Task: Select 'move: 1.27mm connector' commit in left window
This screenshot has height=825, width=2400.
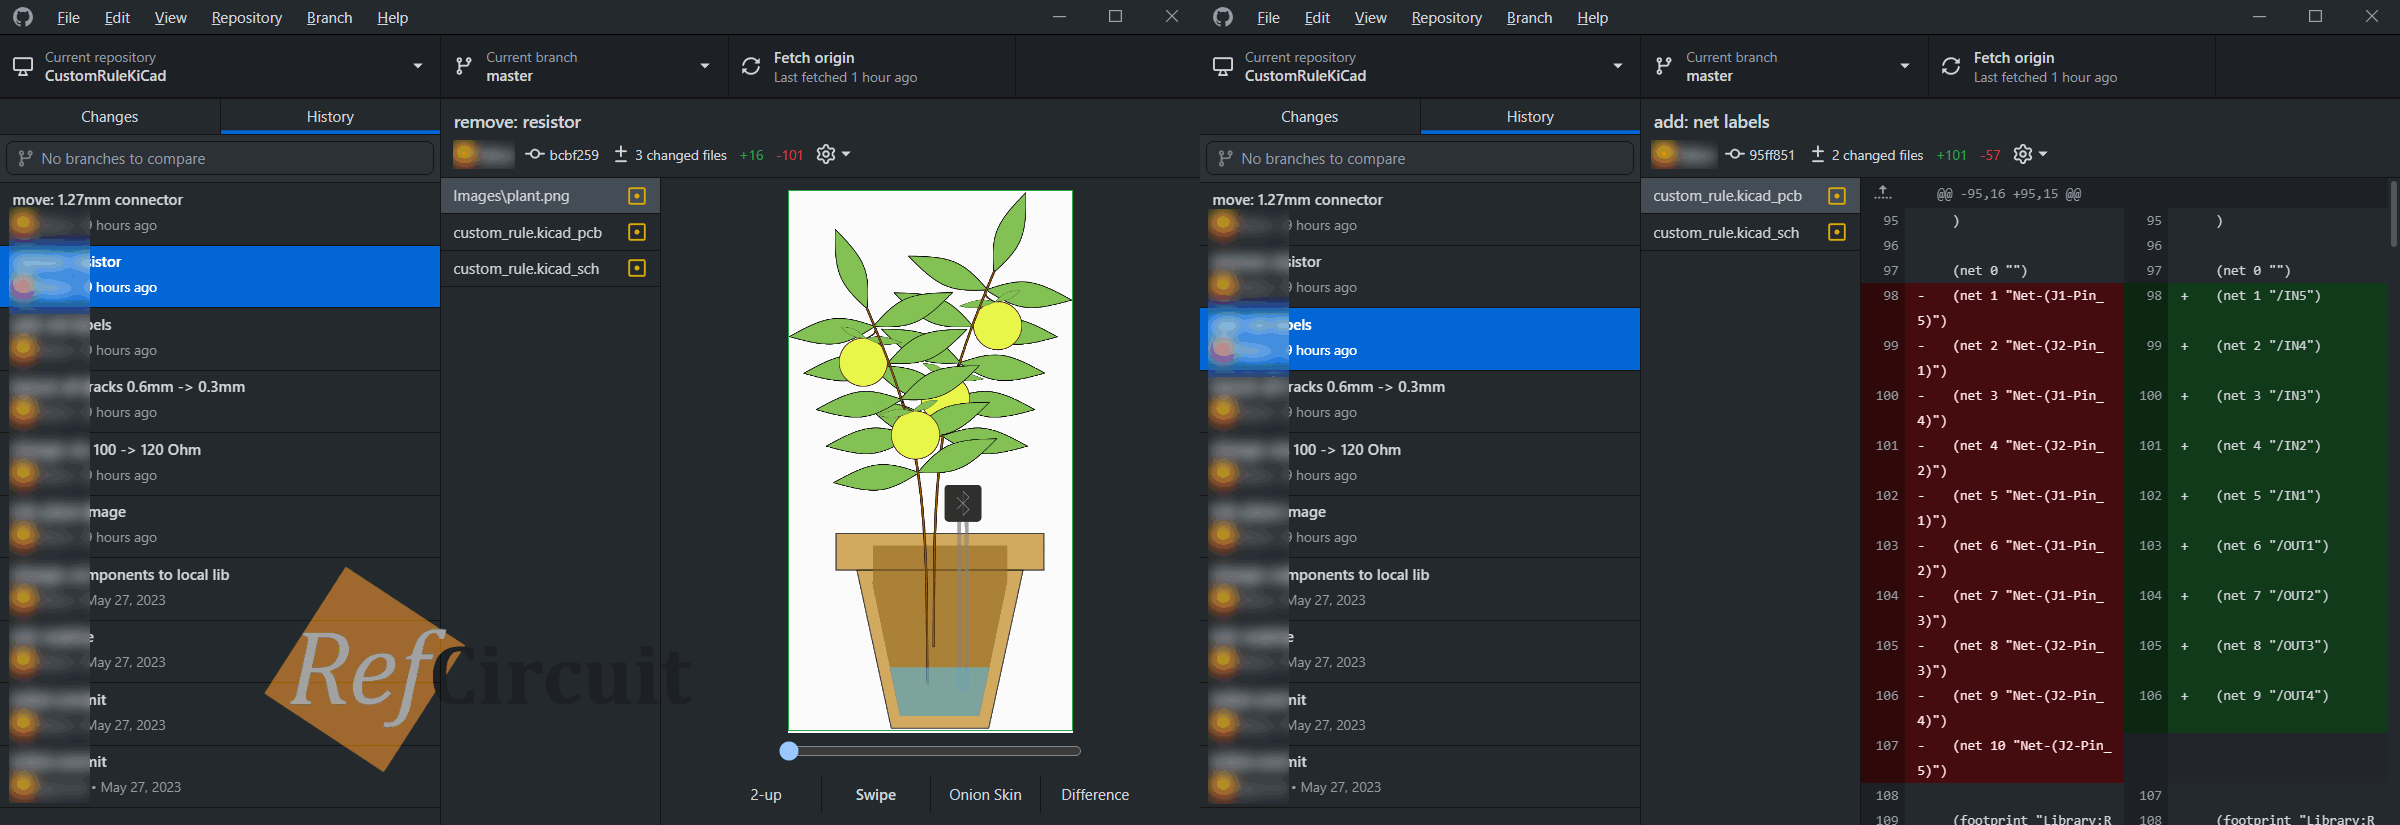Action: pos(220,213)
